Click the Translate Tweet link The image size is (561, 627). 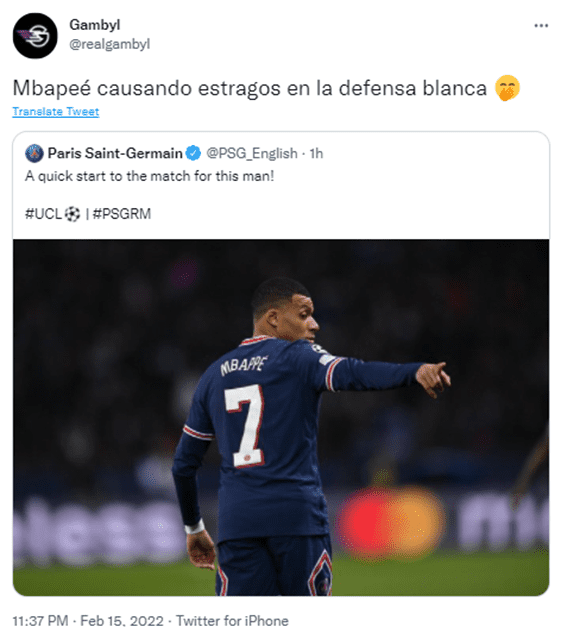coord(56,111)
